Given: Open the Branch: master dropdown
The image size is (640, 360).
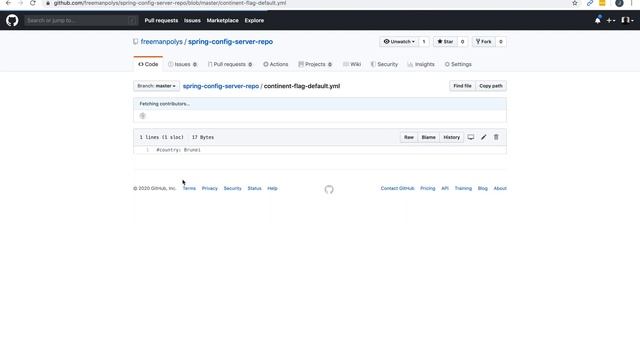Looking at the screenshot, I should click(156, 86).
